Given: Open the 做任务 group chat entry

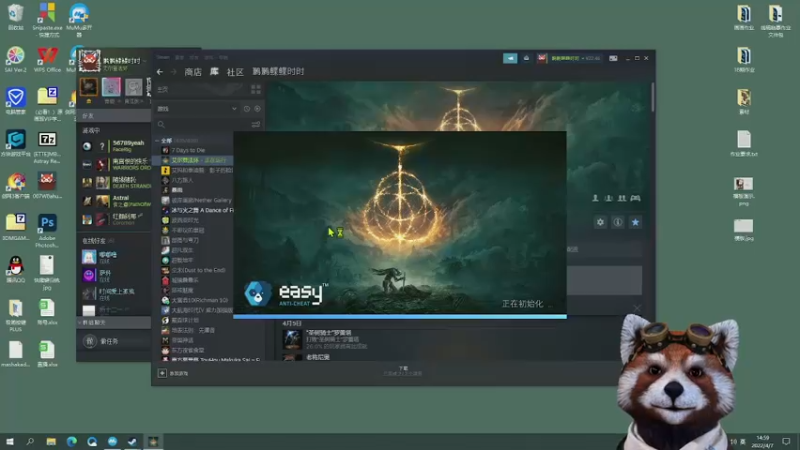Looking at the screenshot, I should point(113,341).
